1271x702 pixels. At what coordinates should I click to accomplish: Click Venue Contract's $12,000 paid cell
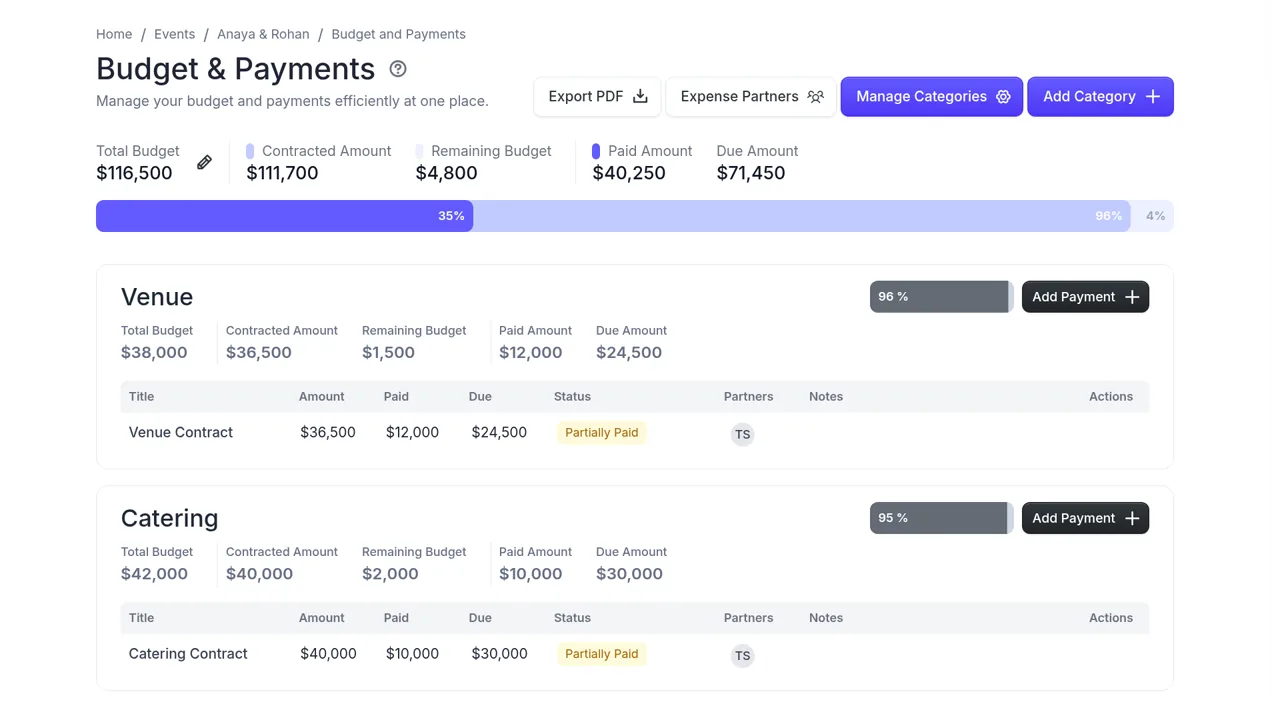click(x=412, y=432)
